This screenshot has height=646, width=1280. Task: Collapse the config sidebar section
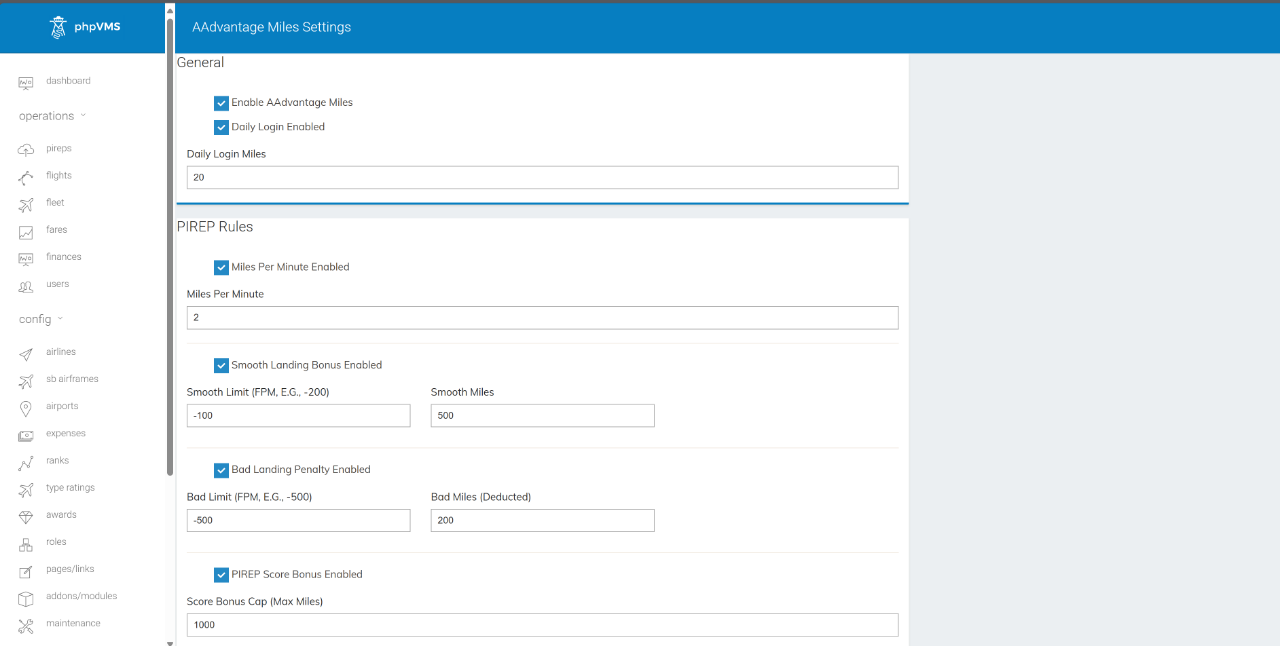pyautogui.click(x=41, y=319)
